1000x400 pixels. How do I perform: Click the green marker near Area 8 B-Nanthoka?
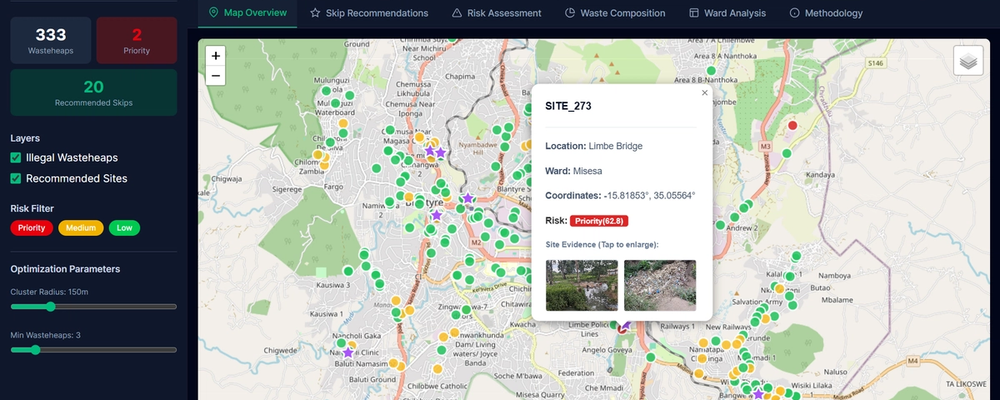[711, 70]
